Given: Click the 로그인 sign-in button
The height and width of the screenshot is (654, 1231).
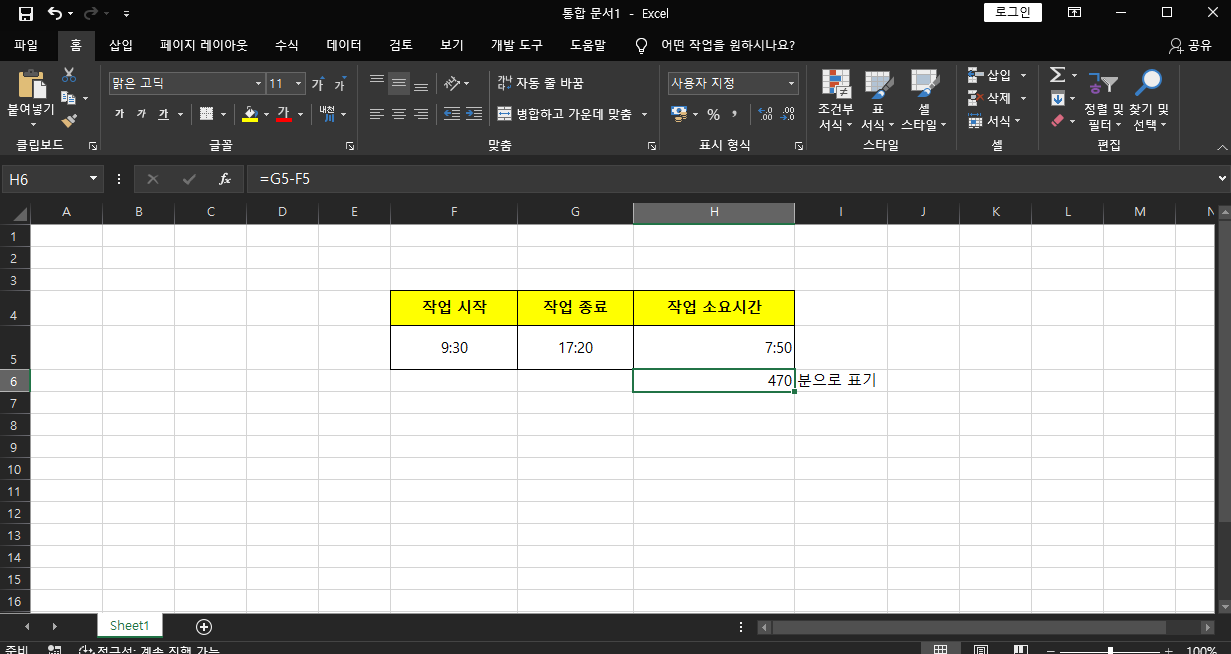Looking at the screenshot, I should click(x=1013, y=13).
